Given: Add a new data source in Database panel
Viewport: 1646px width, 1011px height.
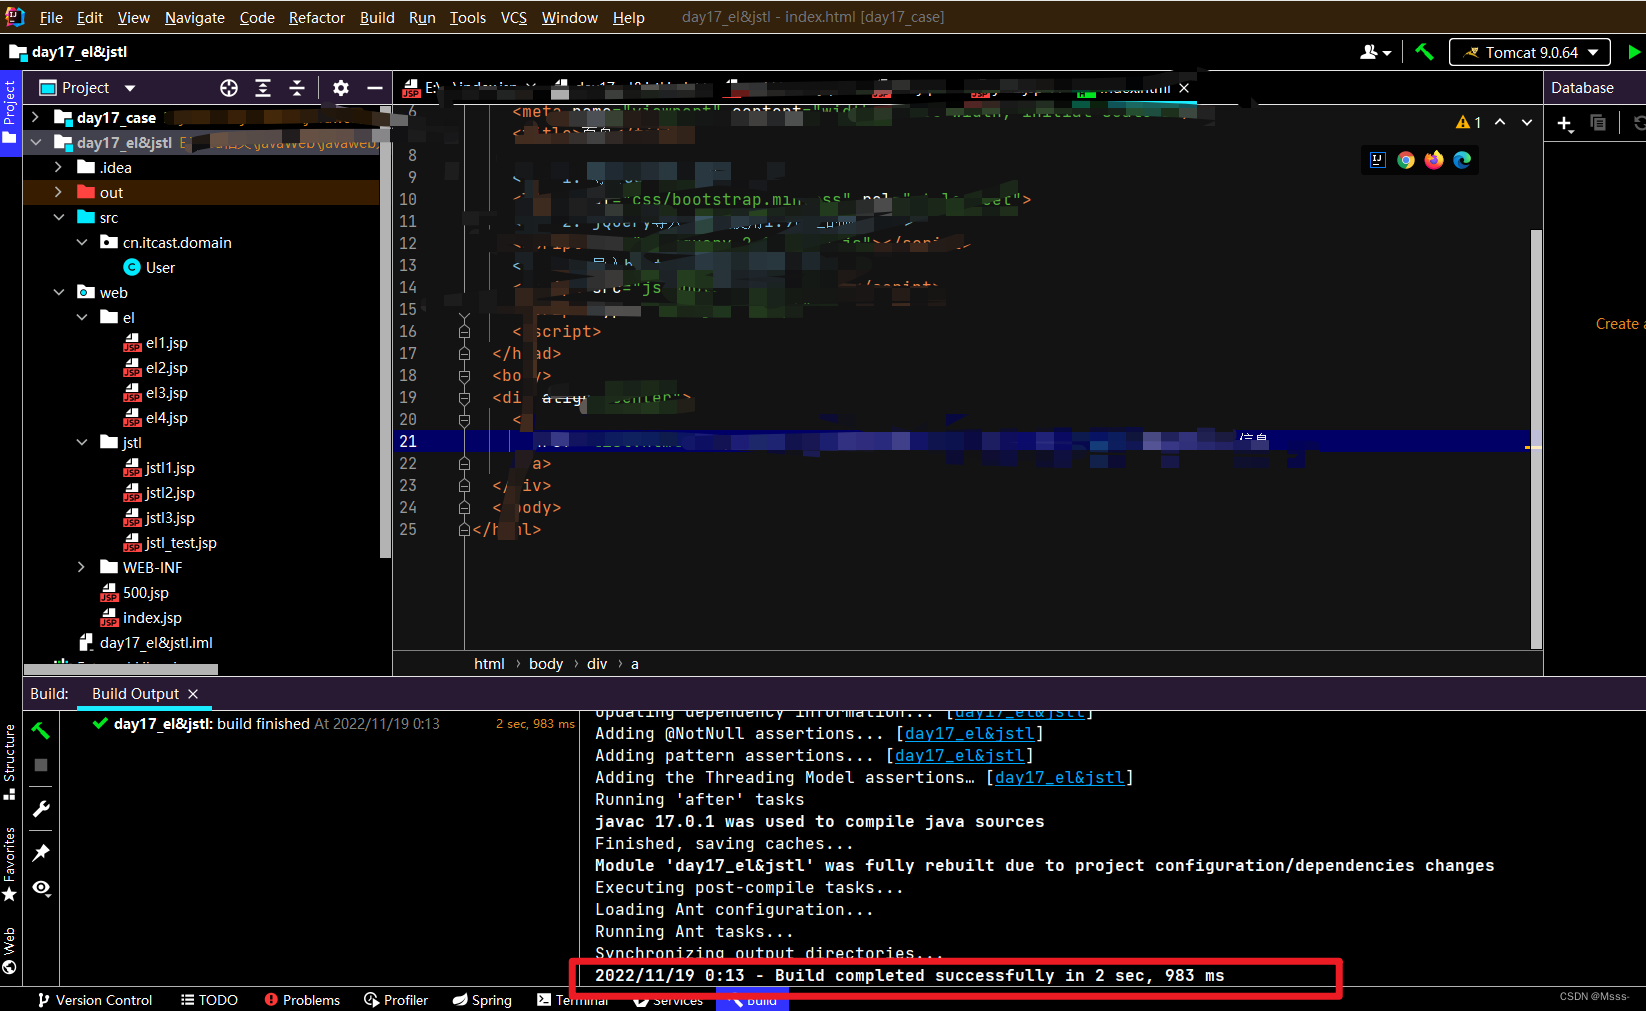Looking at the screenshot, I should 1565,123.
